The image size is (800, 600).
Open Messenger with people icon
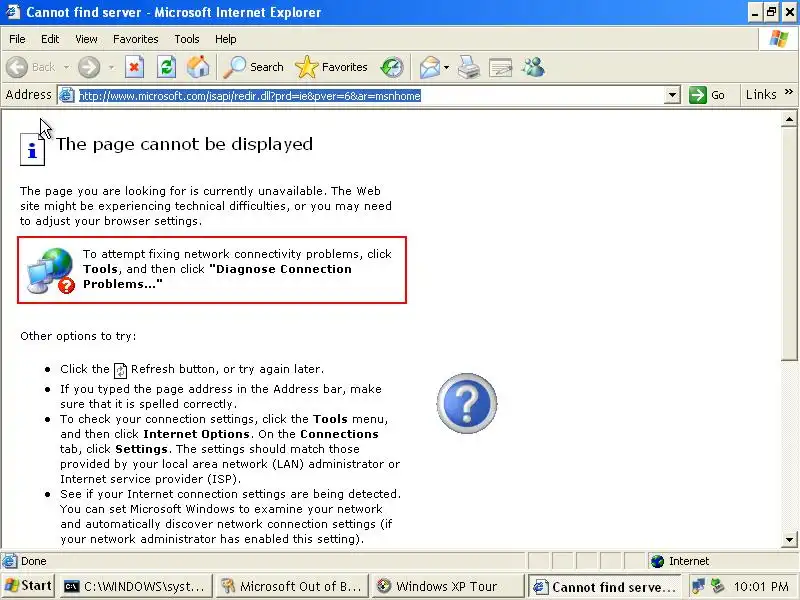[534, 67]
